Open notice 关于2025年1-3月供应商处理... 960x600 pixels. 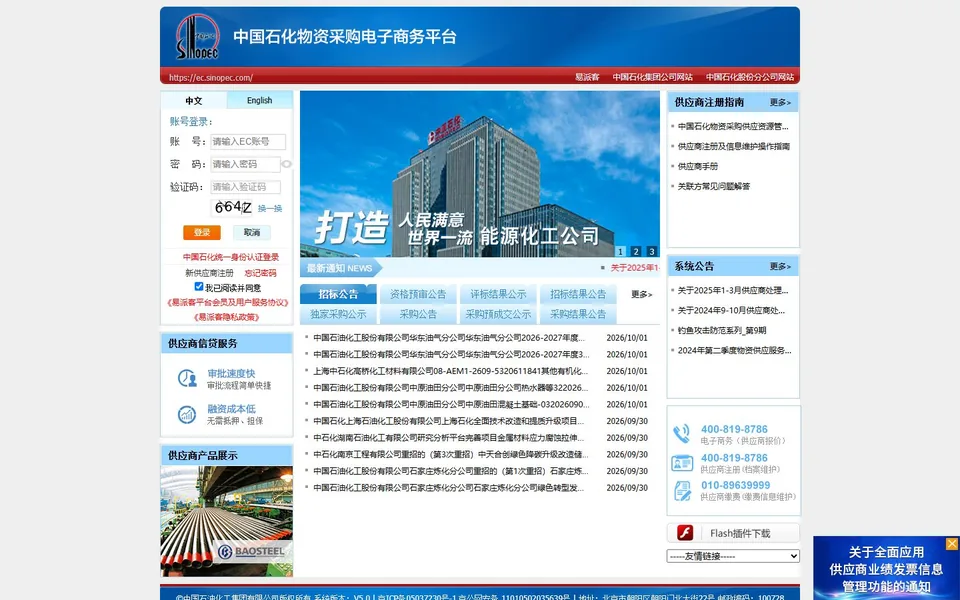click(733, 291)
